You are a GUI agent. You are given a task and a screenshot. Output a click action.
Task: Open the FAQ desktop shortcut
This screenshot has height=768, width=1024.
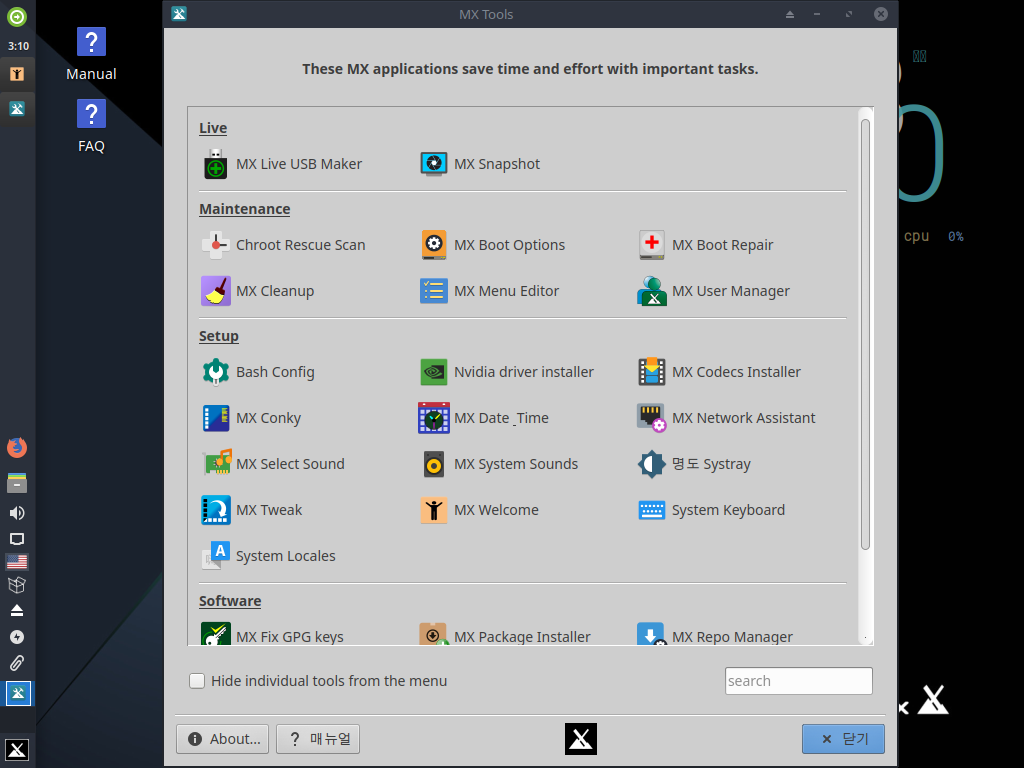pos(91,127)
